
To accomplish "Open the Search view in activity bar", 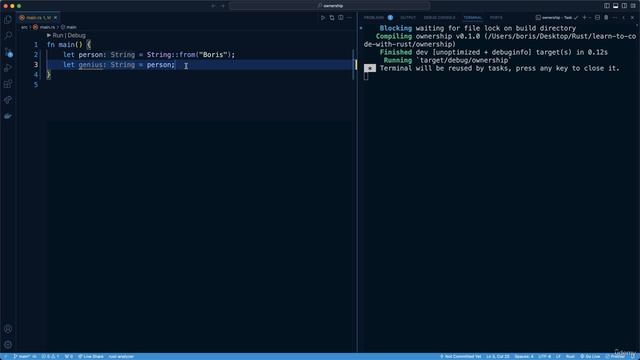I will point(8,36).
